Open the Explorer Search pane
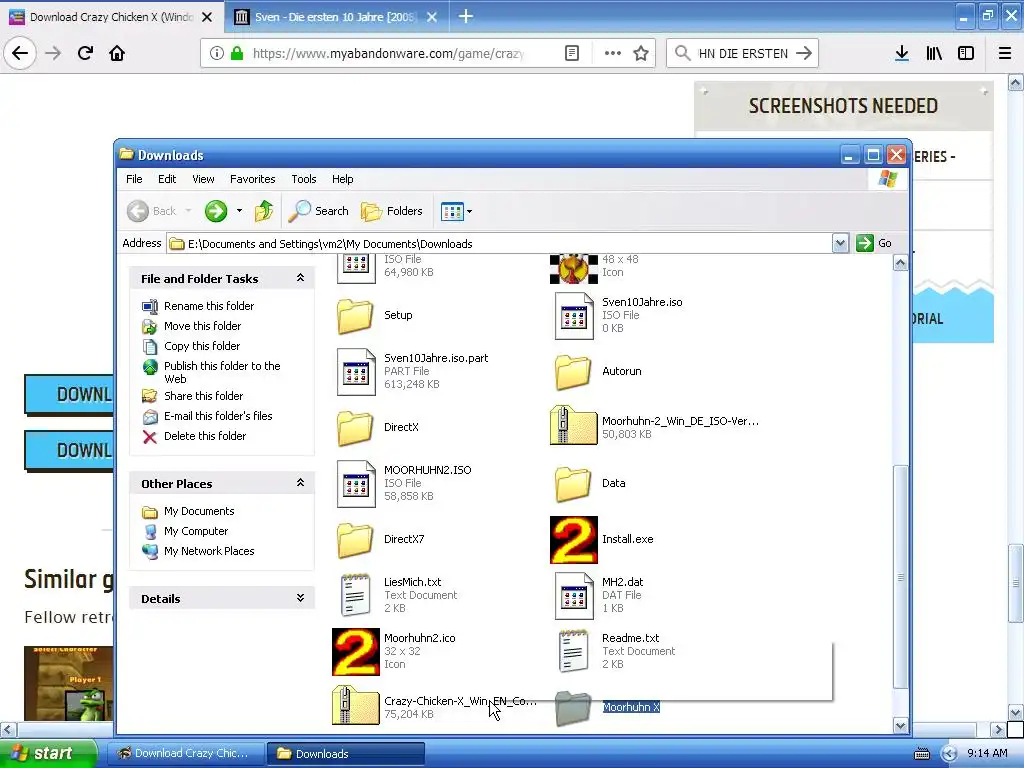This screenshot has width=1024, height=768. (319, 211)
